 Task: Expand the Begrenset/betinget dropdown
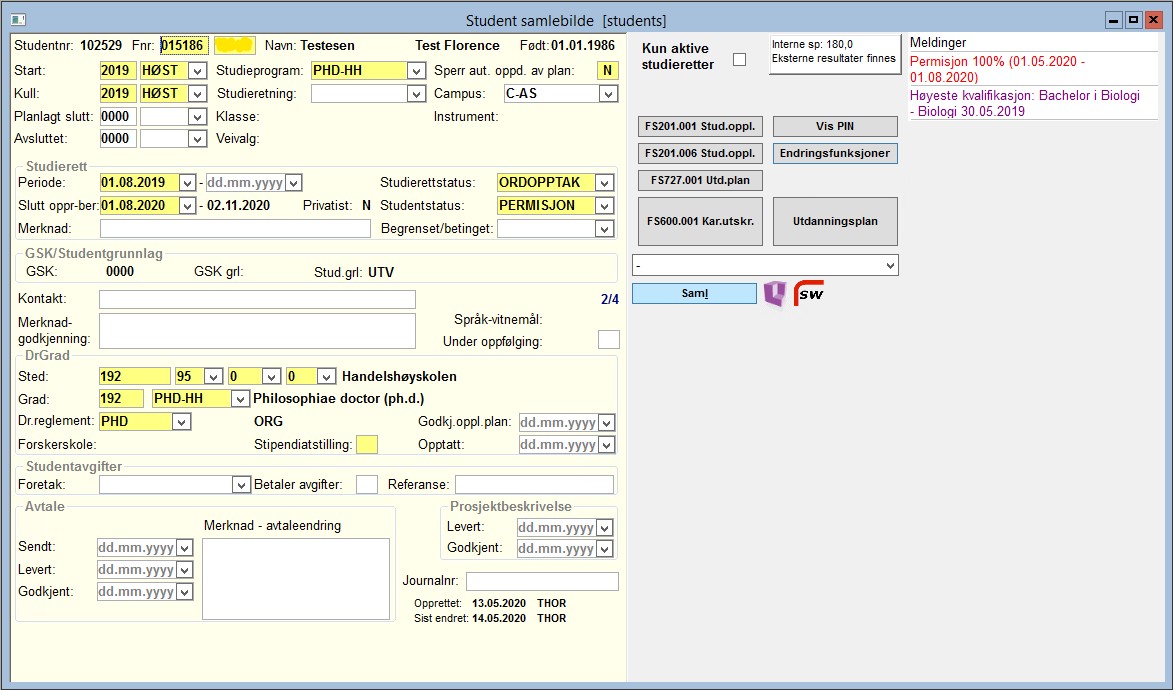[604, 229]
